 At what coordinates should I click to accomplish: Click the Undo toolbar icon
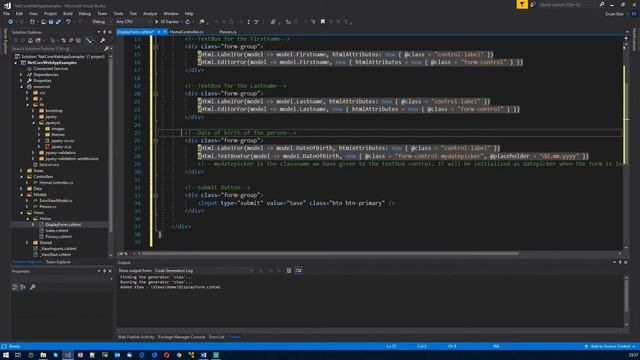coord(68,22)
